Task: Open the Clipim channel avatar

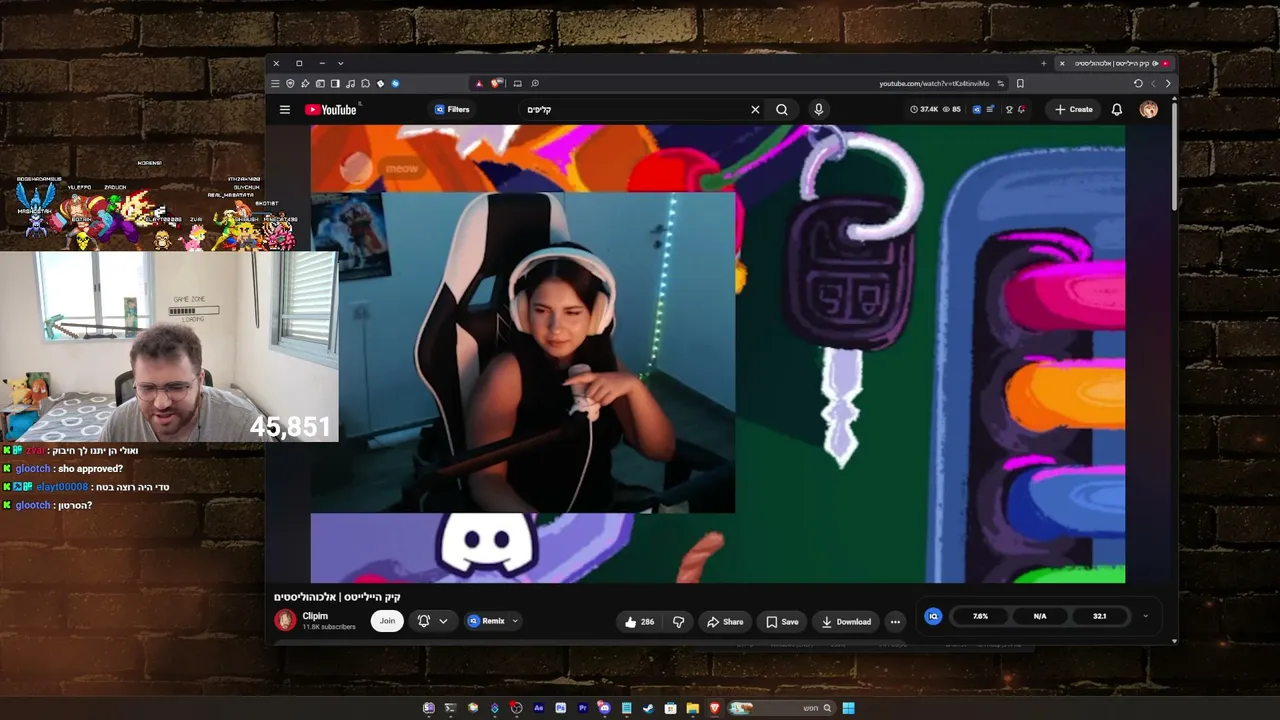Action: click(x=286, y=621)
